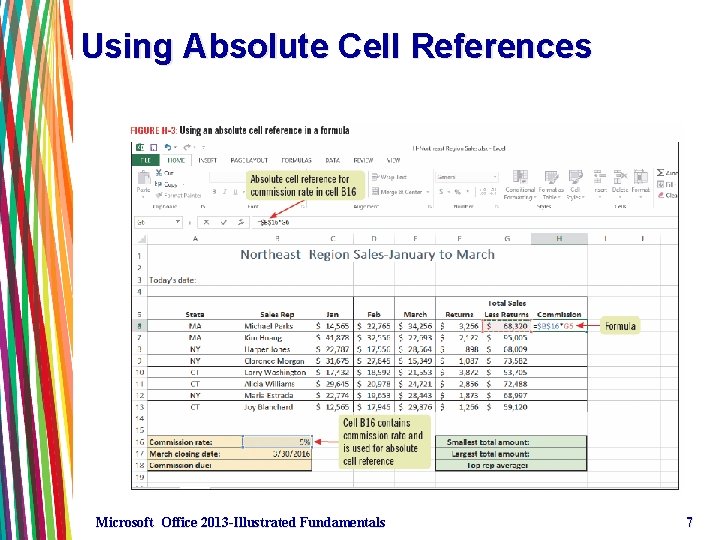Select column A header

click(x=195, y=238)
